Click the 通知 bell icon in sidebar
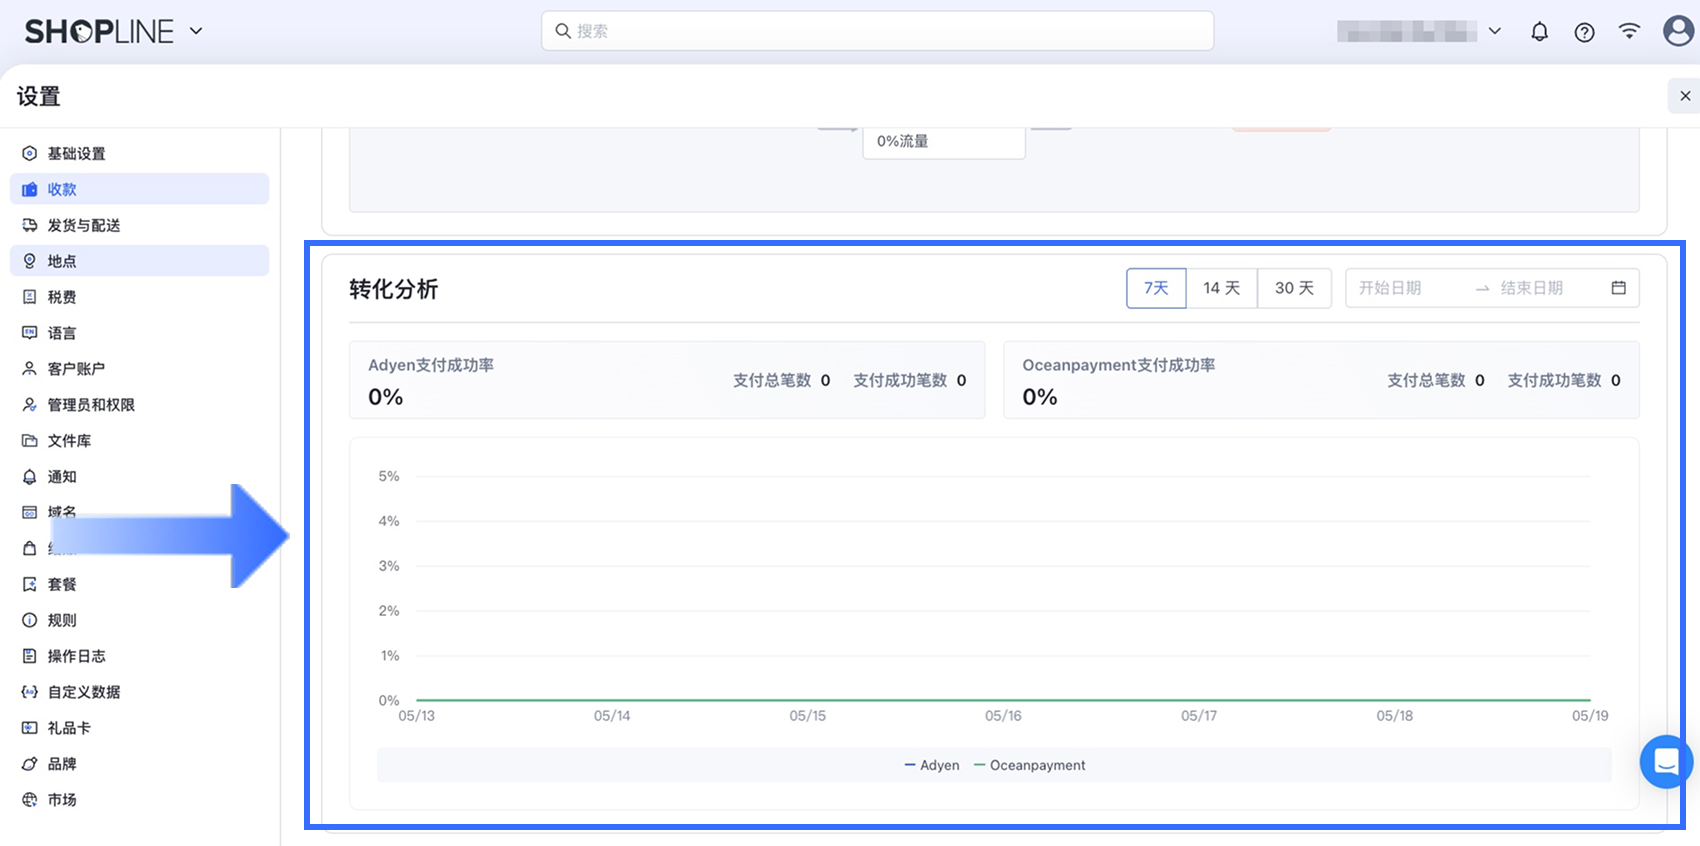This screenshot has height=846, width=1700. point(30,477)
